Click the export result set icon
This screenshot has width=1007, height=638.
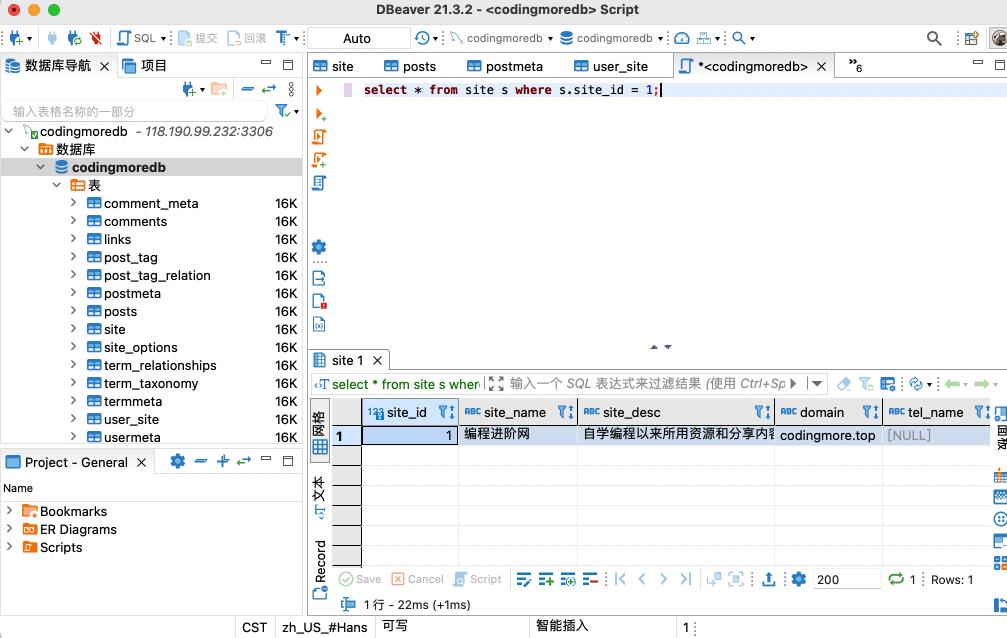pyautogui.click(x=769, y=579)
